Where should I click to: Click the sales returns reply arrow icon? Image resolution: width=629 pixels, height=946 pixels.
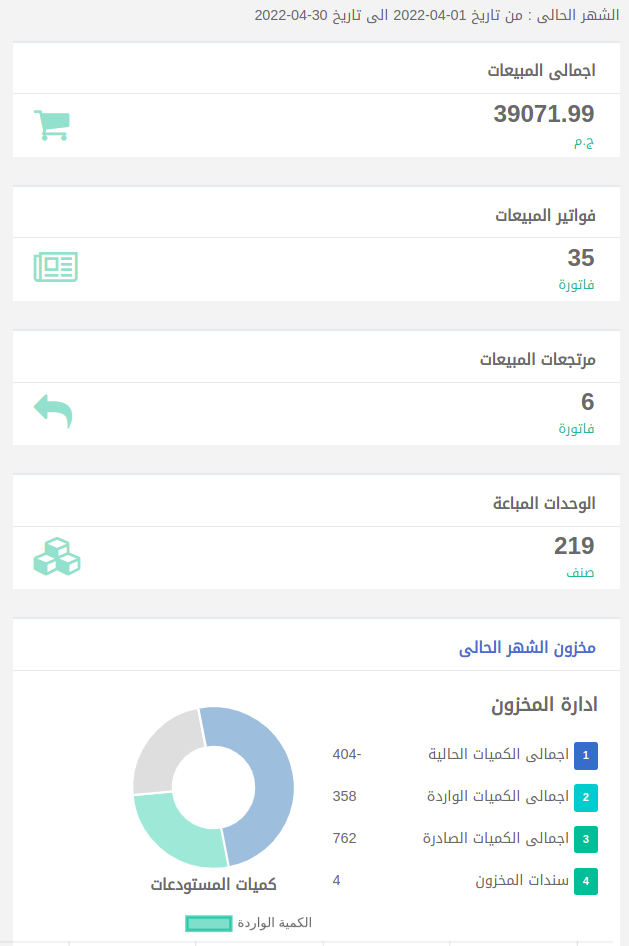pyautogui.click(x=53, y=411)
